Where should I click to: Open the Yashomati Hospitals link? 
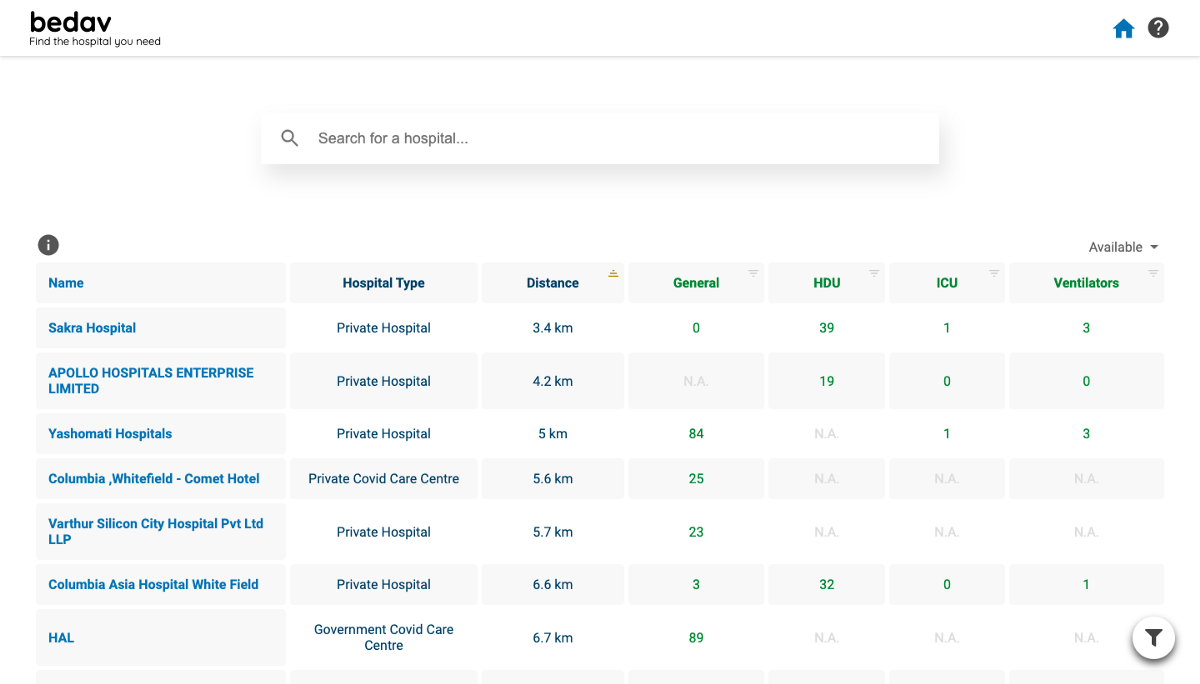(x=110, y=434)
